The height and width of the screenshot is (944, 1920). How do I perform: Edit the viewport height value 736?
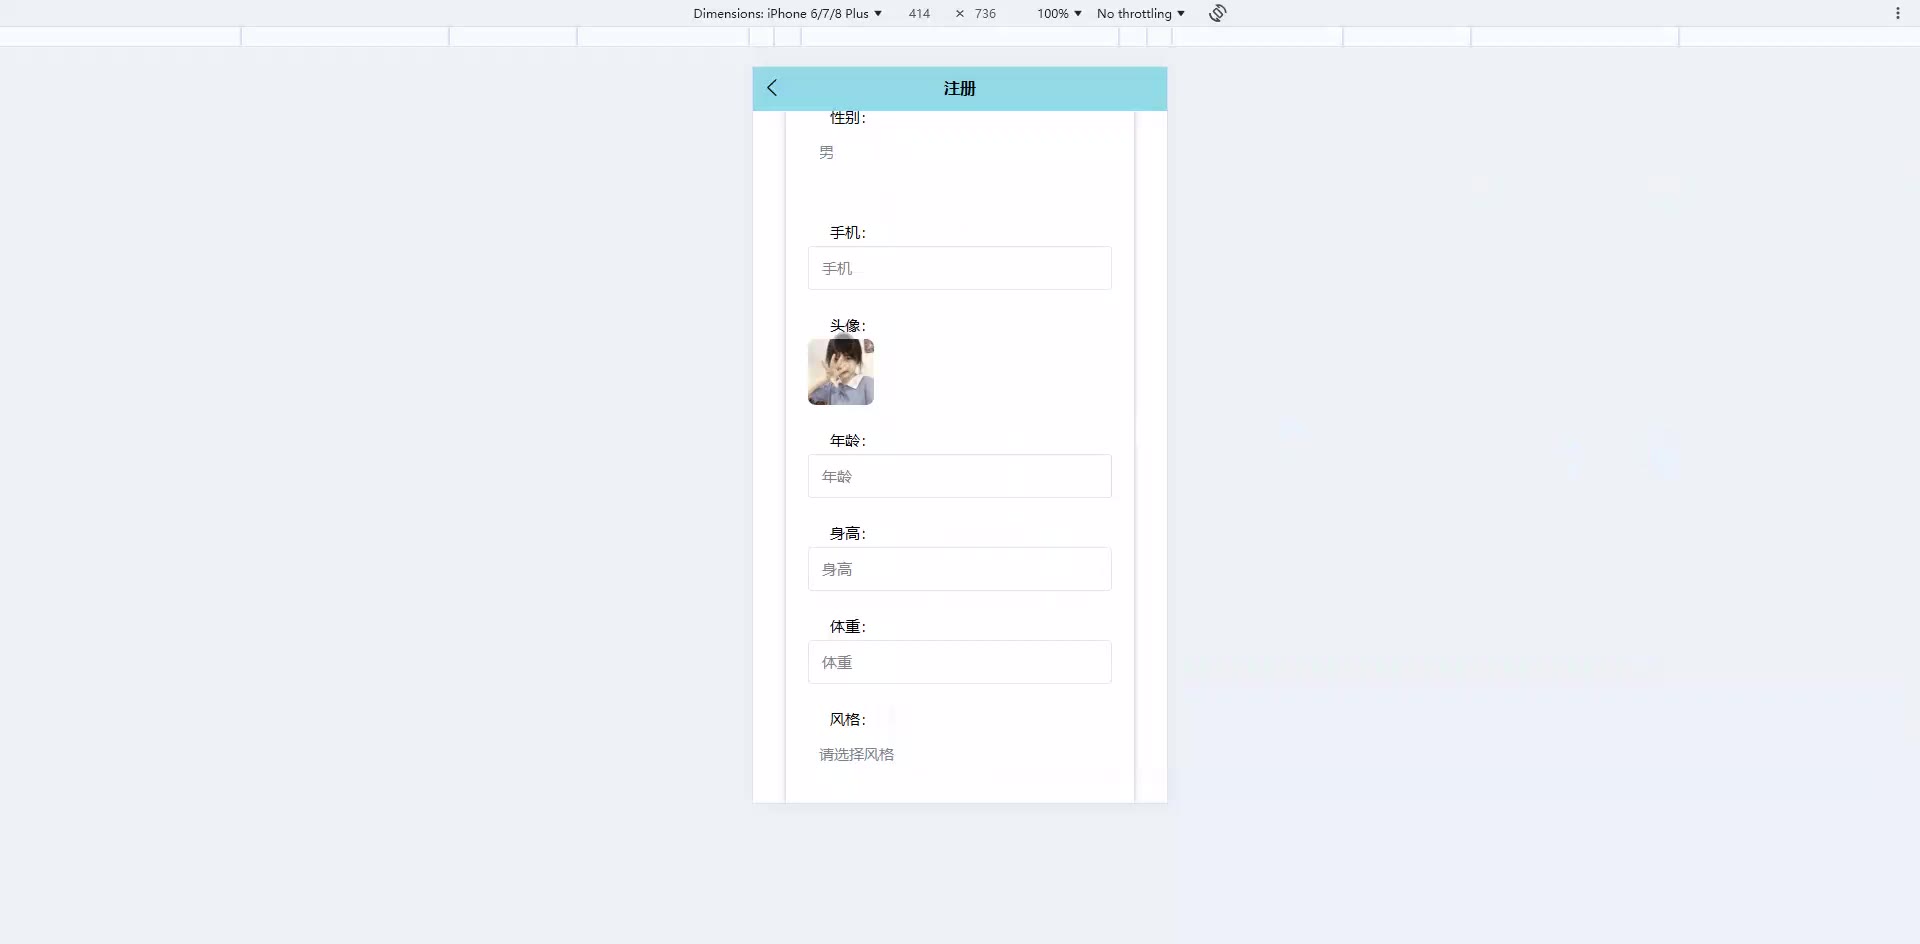[x=985, y=13]
